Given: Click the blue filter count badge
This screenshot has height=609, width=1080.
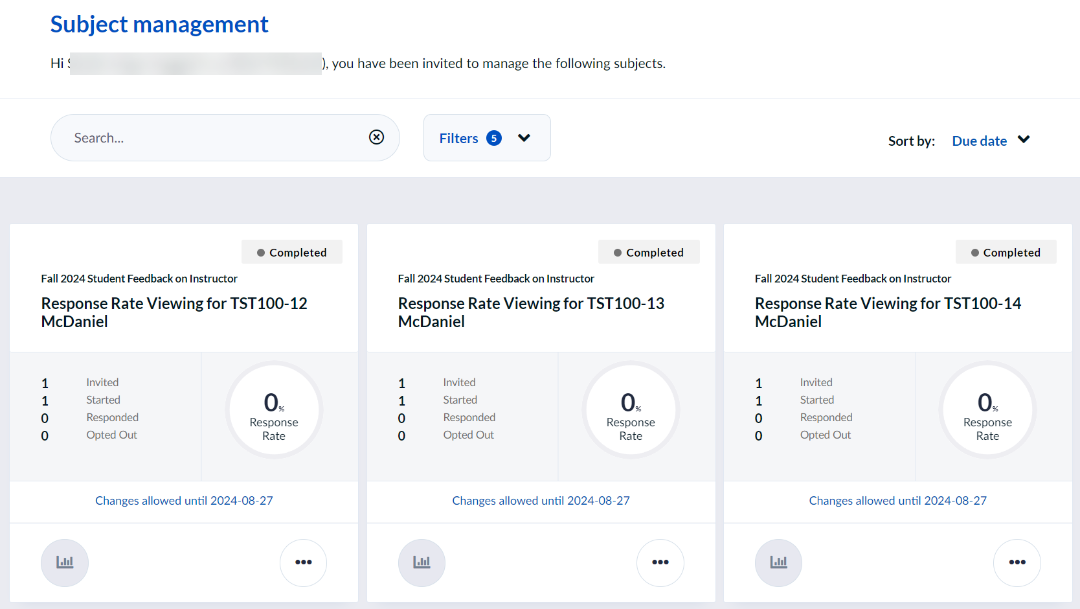Looking at the screenshot, I should [494, 138].
